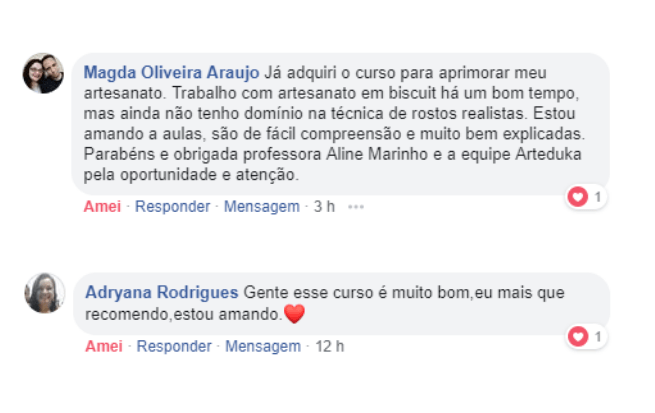Open Adryana Rodrigues's profile picture
The image size is (655, 413).
point(45,293)
